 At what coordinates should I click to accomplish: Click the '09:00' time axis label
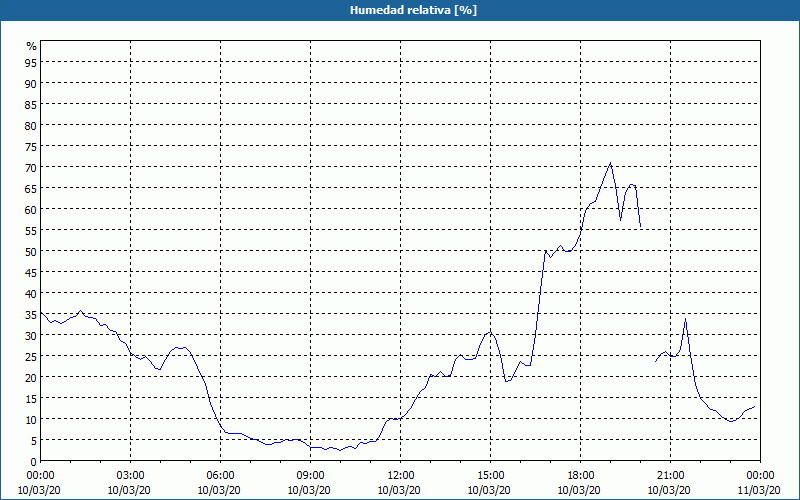click(310, 476)
